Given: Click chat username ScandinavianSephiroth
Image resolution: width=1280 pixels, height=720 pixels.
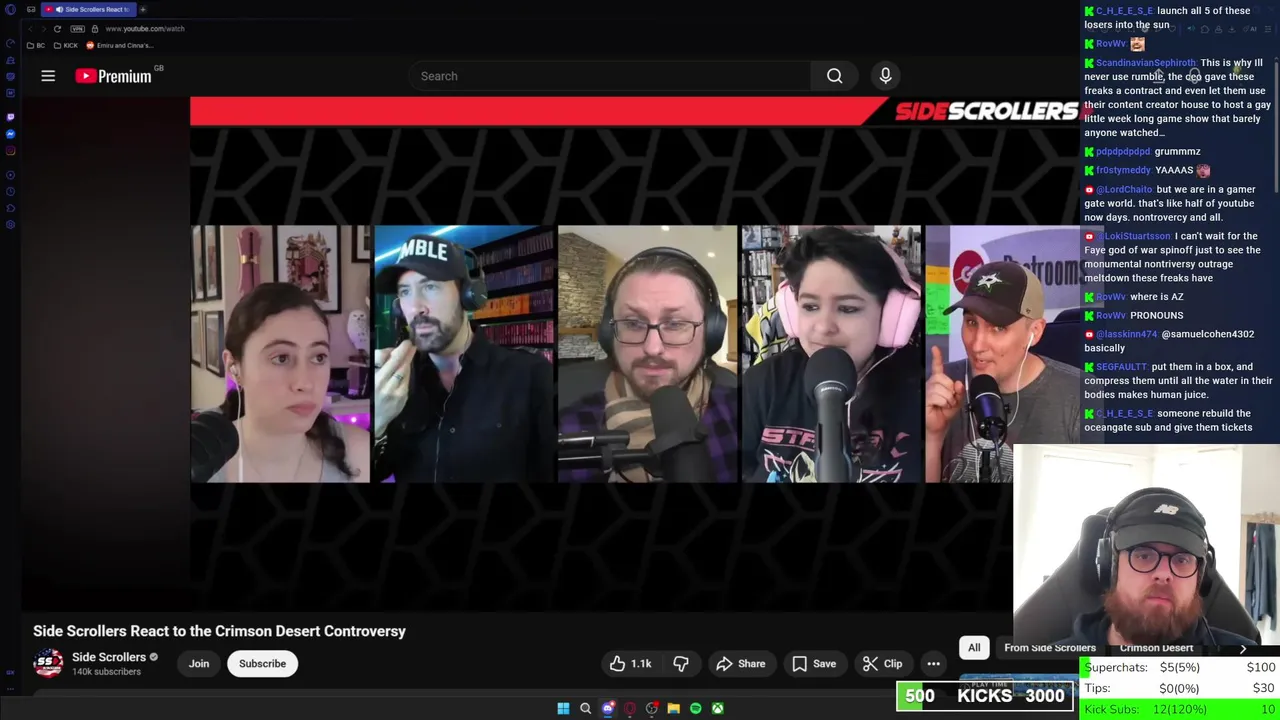Looking at the screenshot, I should pyautogui.click(x=1145, y=62).
